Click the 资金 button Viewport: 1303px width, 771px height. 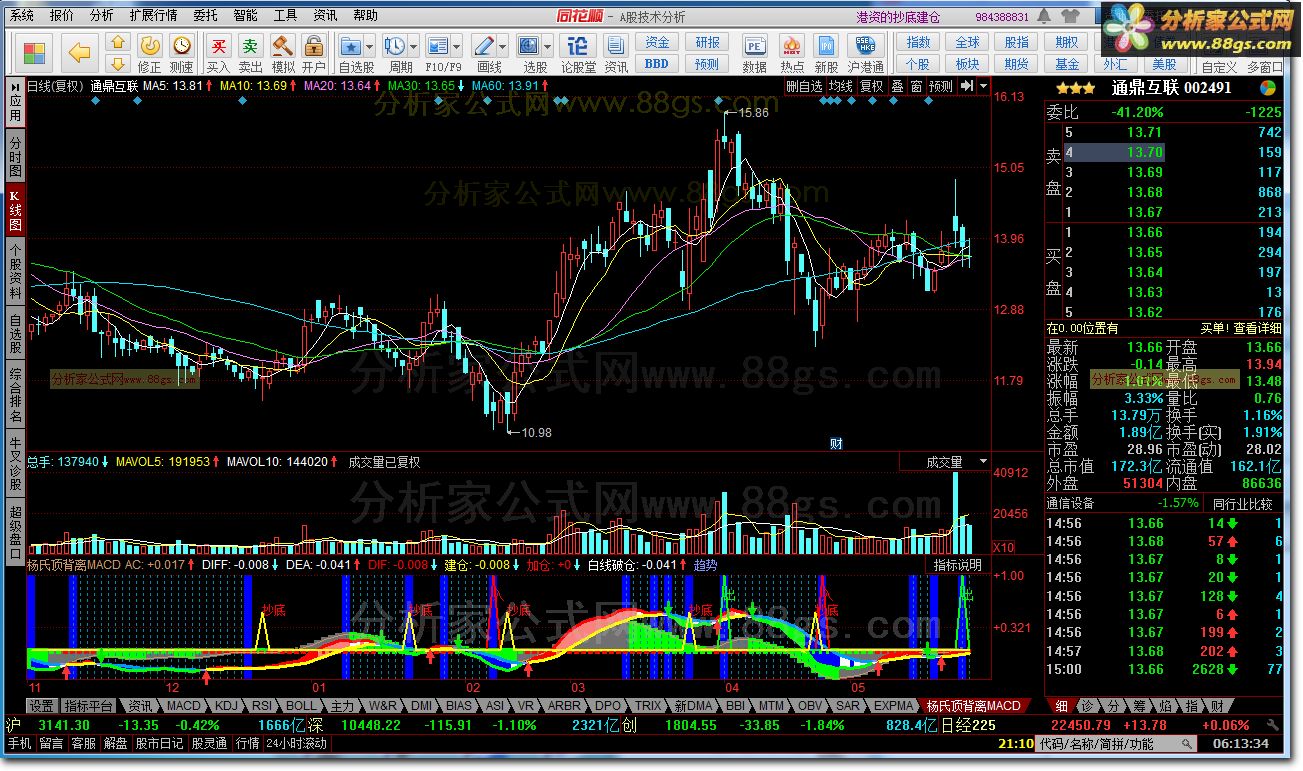(657, 43)
